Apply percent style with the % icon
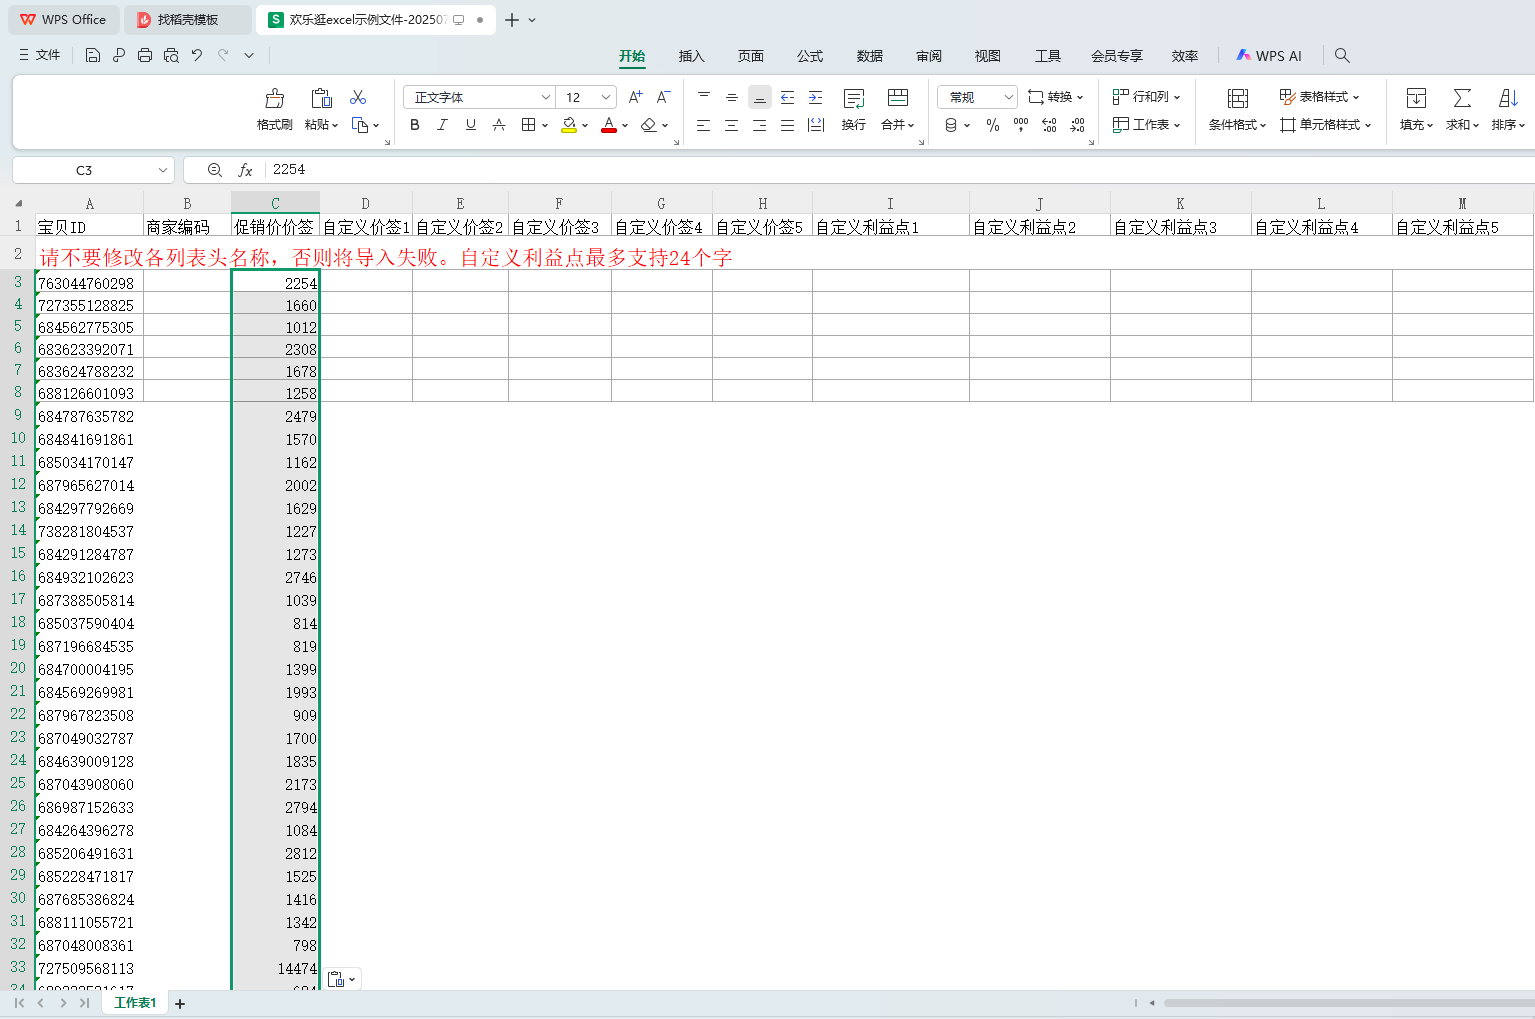 click(x=992, y=125)
